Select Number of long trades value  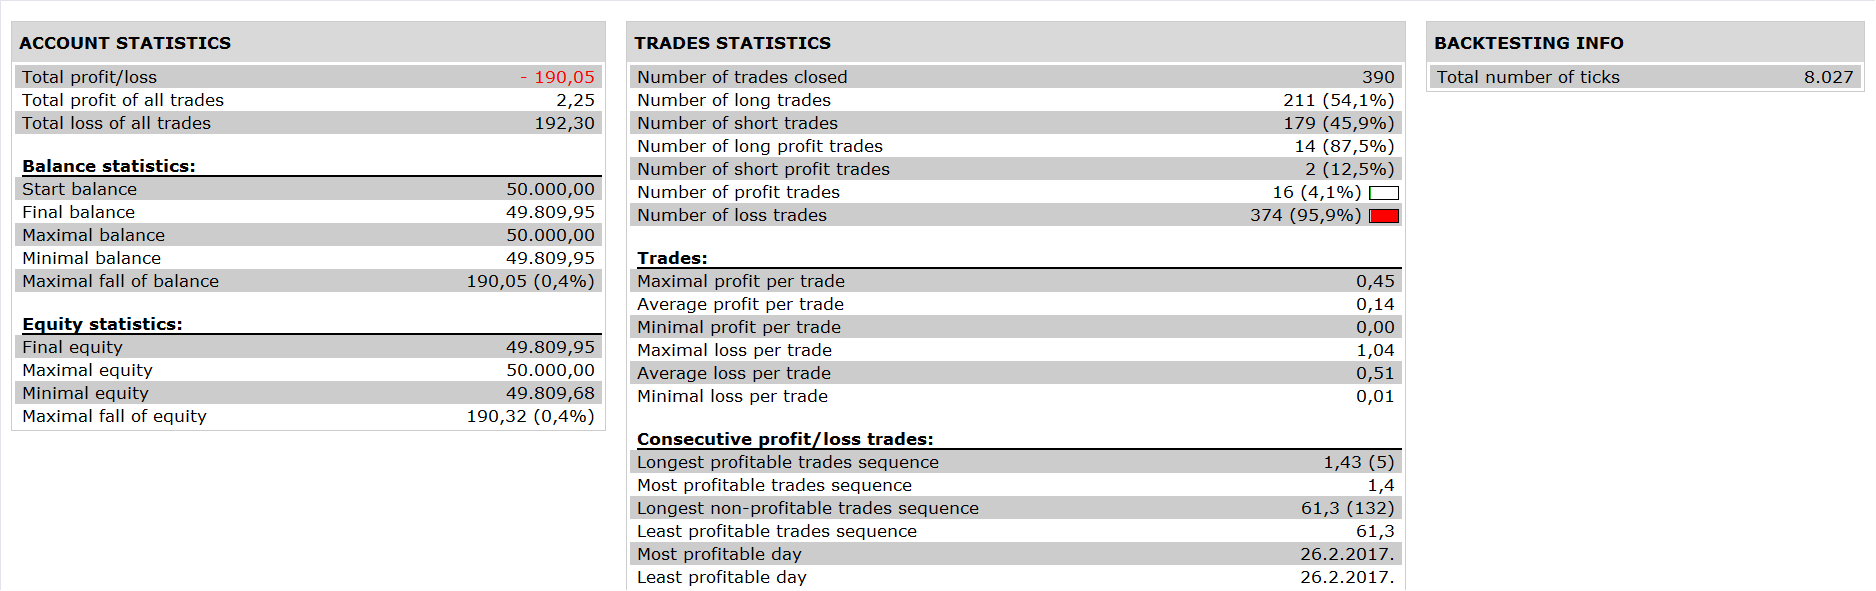(x=1338, y=100)
